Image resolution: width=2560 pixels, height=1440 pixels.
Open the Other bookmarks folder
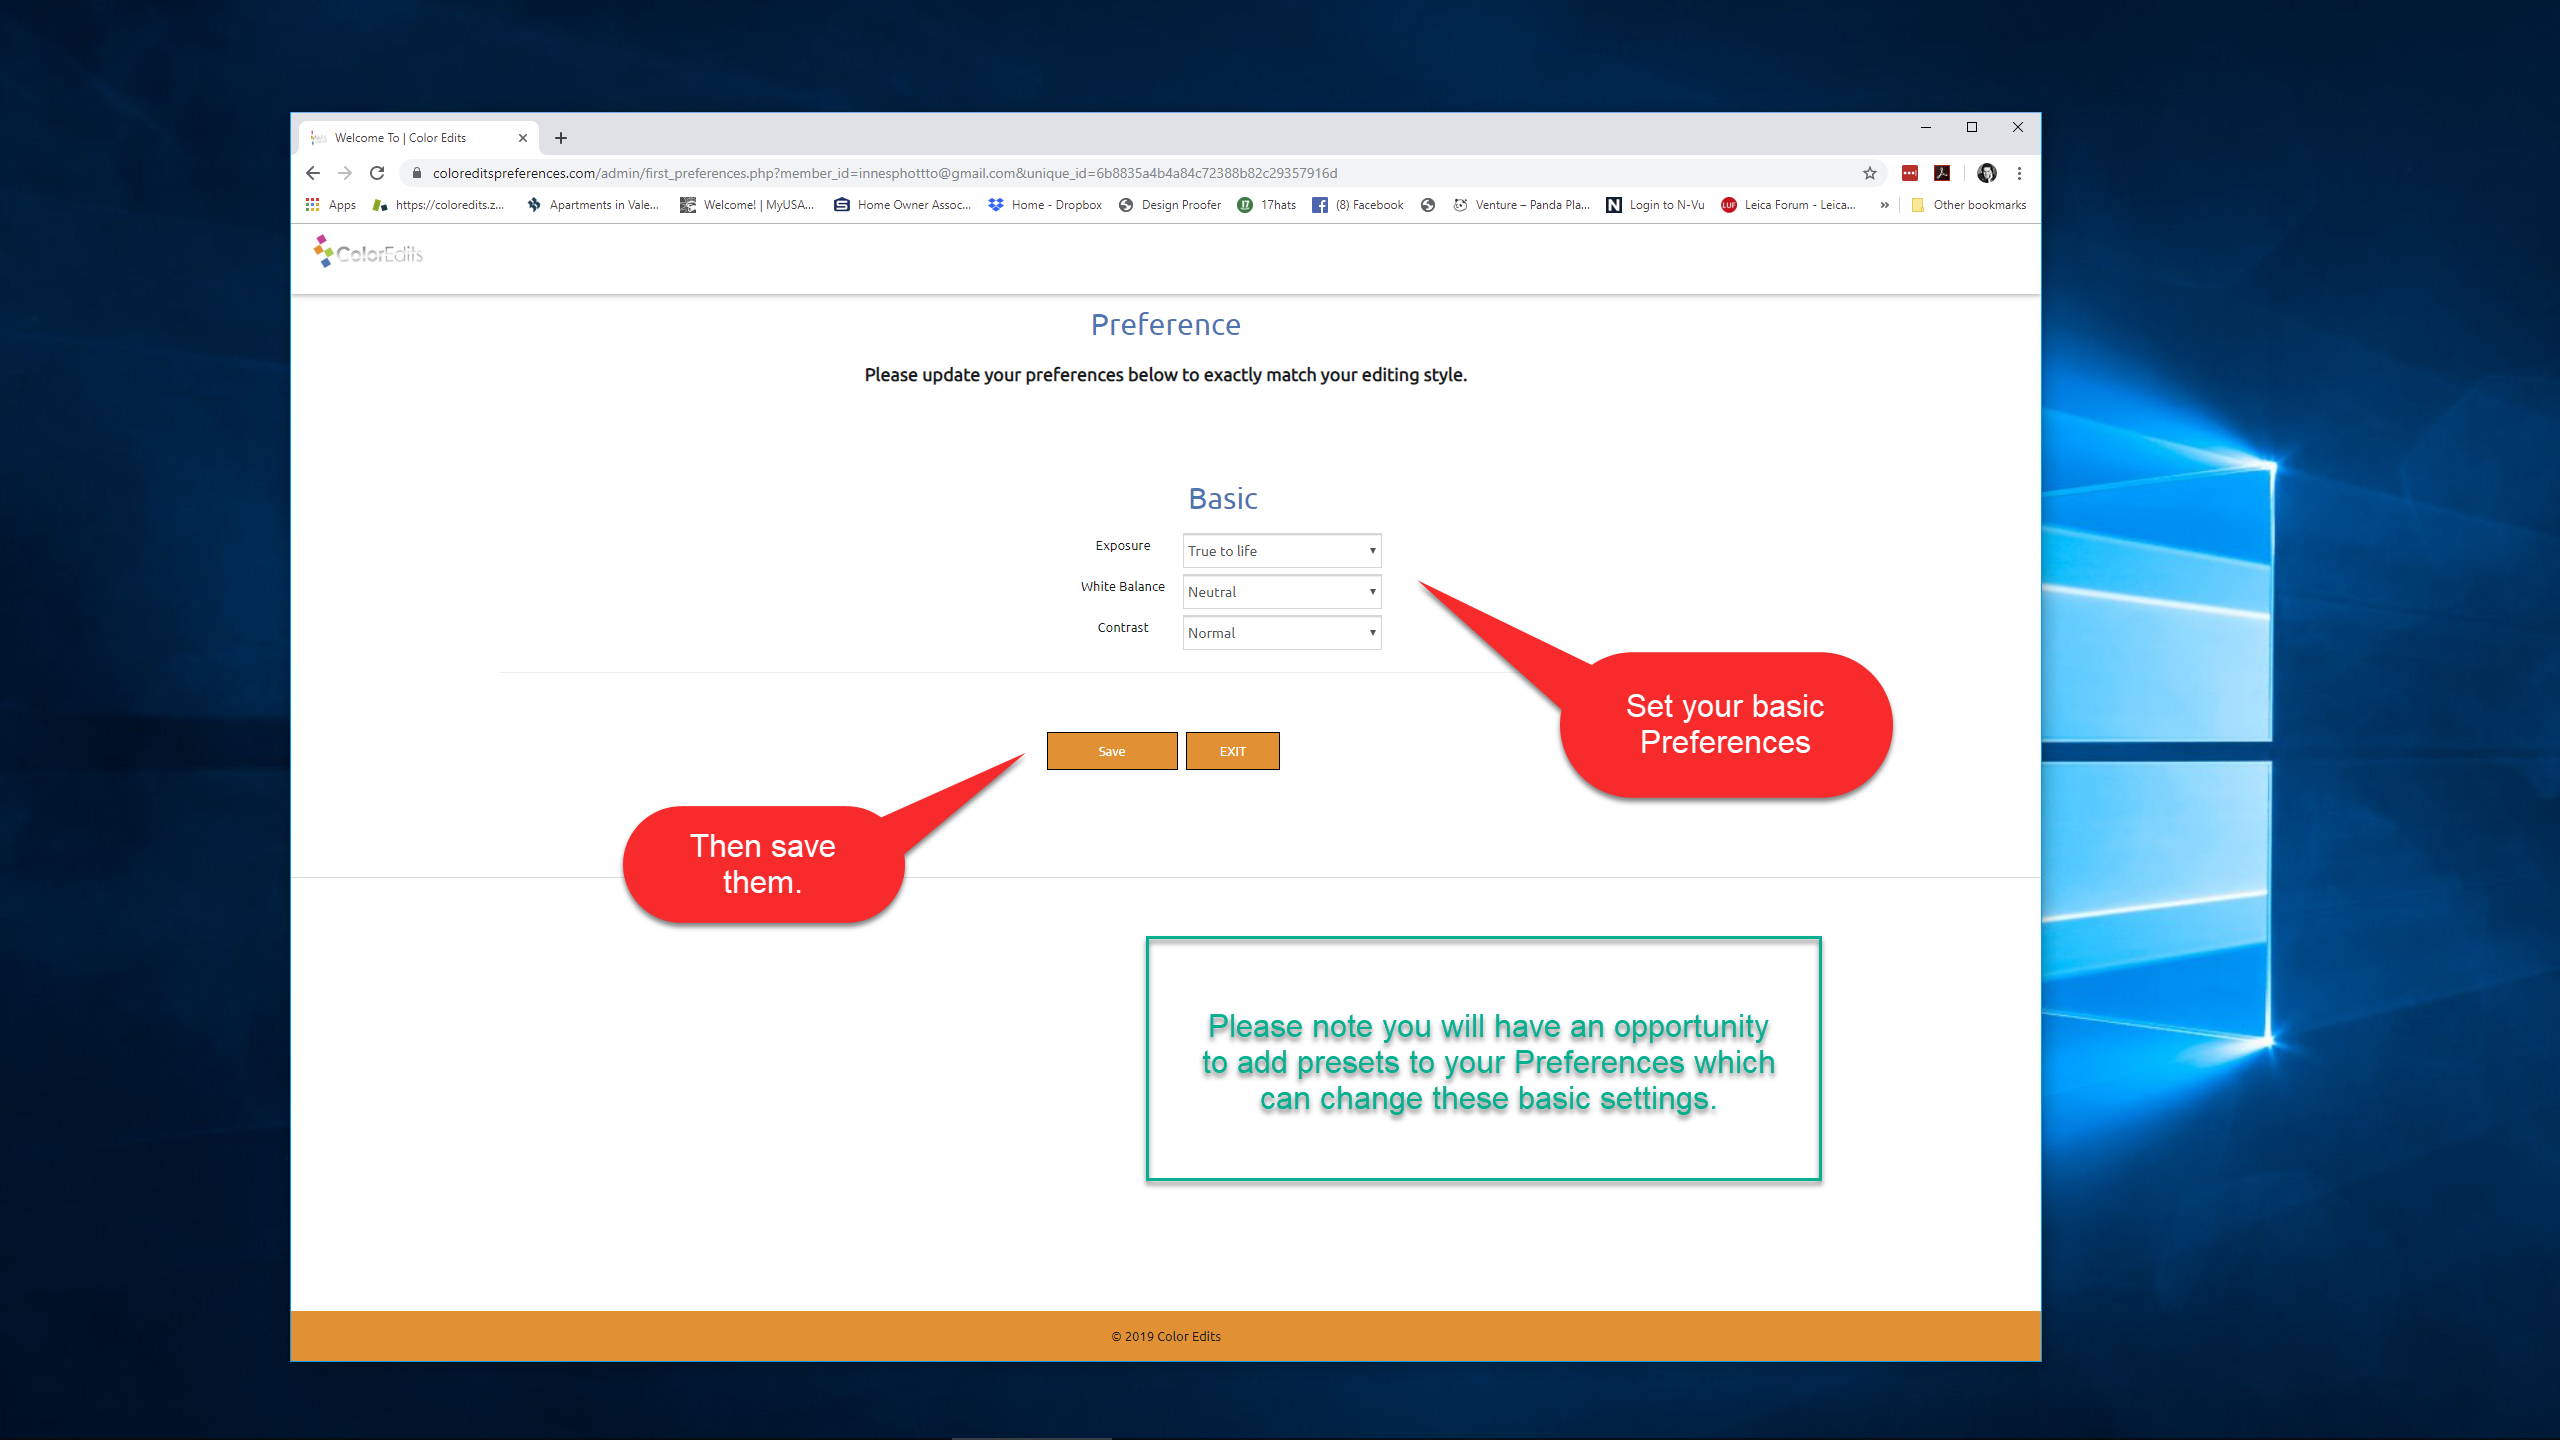click(x=1968, y=205)
